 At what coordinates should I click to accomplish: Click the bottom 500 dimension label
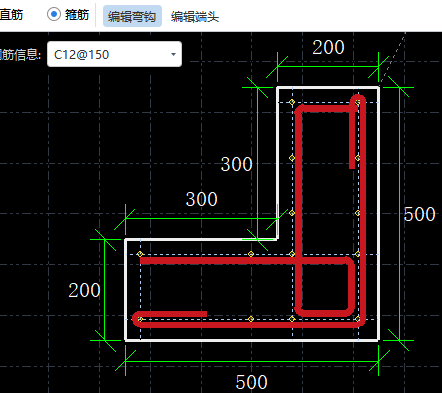pos(251,382)
